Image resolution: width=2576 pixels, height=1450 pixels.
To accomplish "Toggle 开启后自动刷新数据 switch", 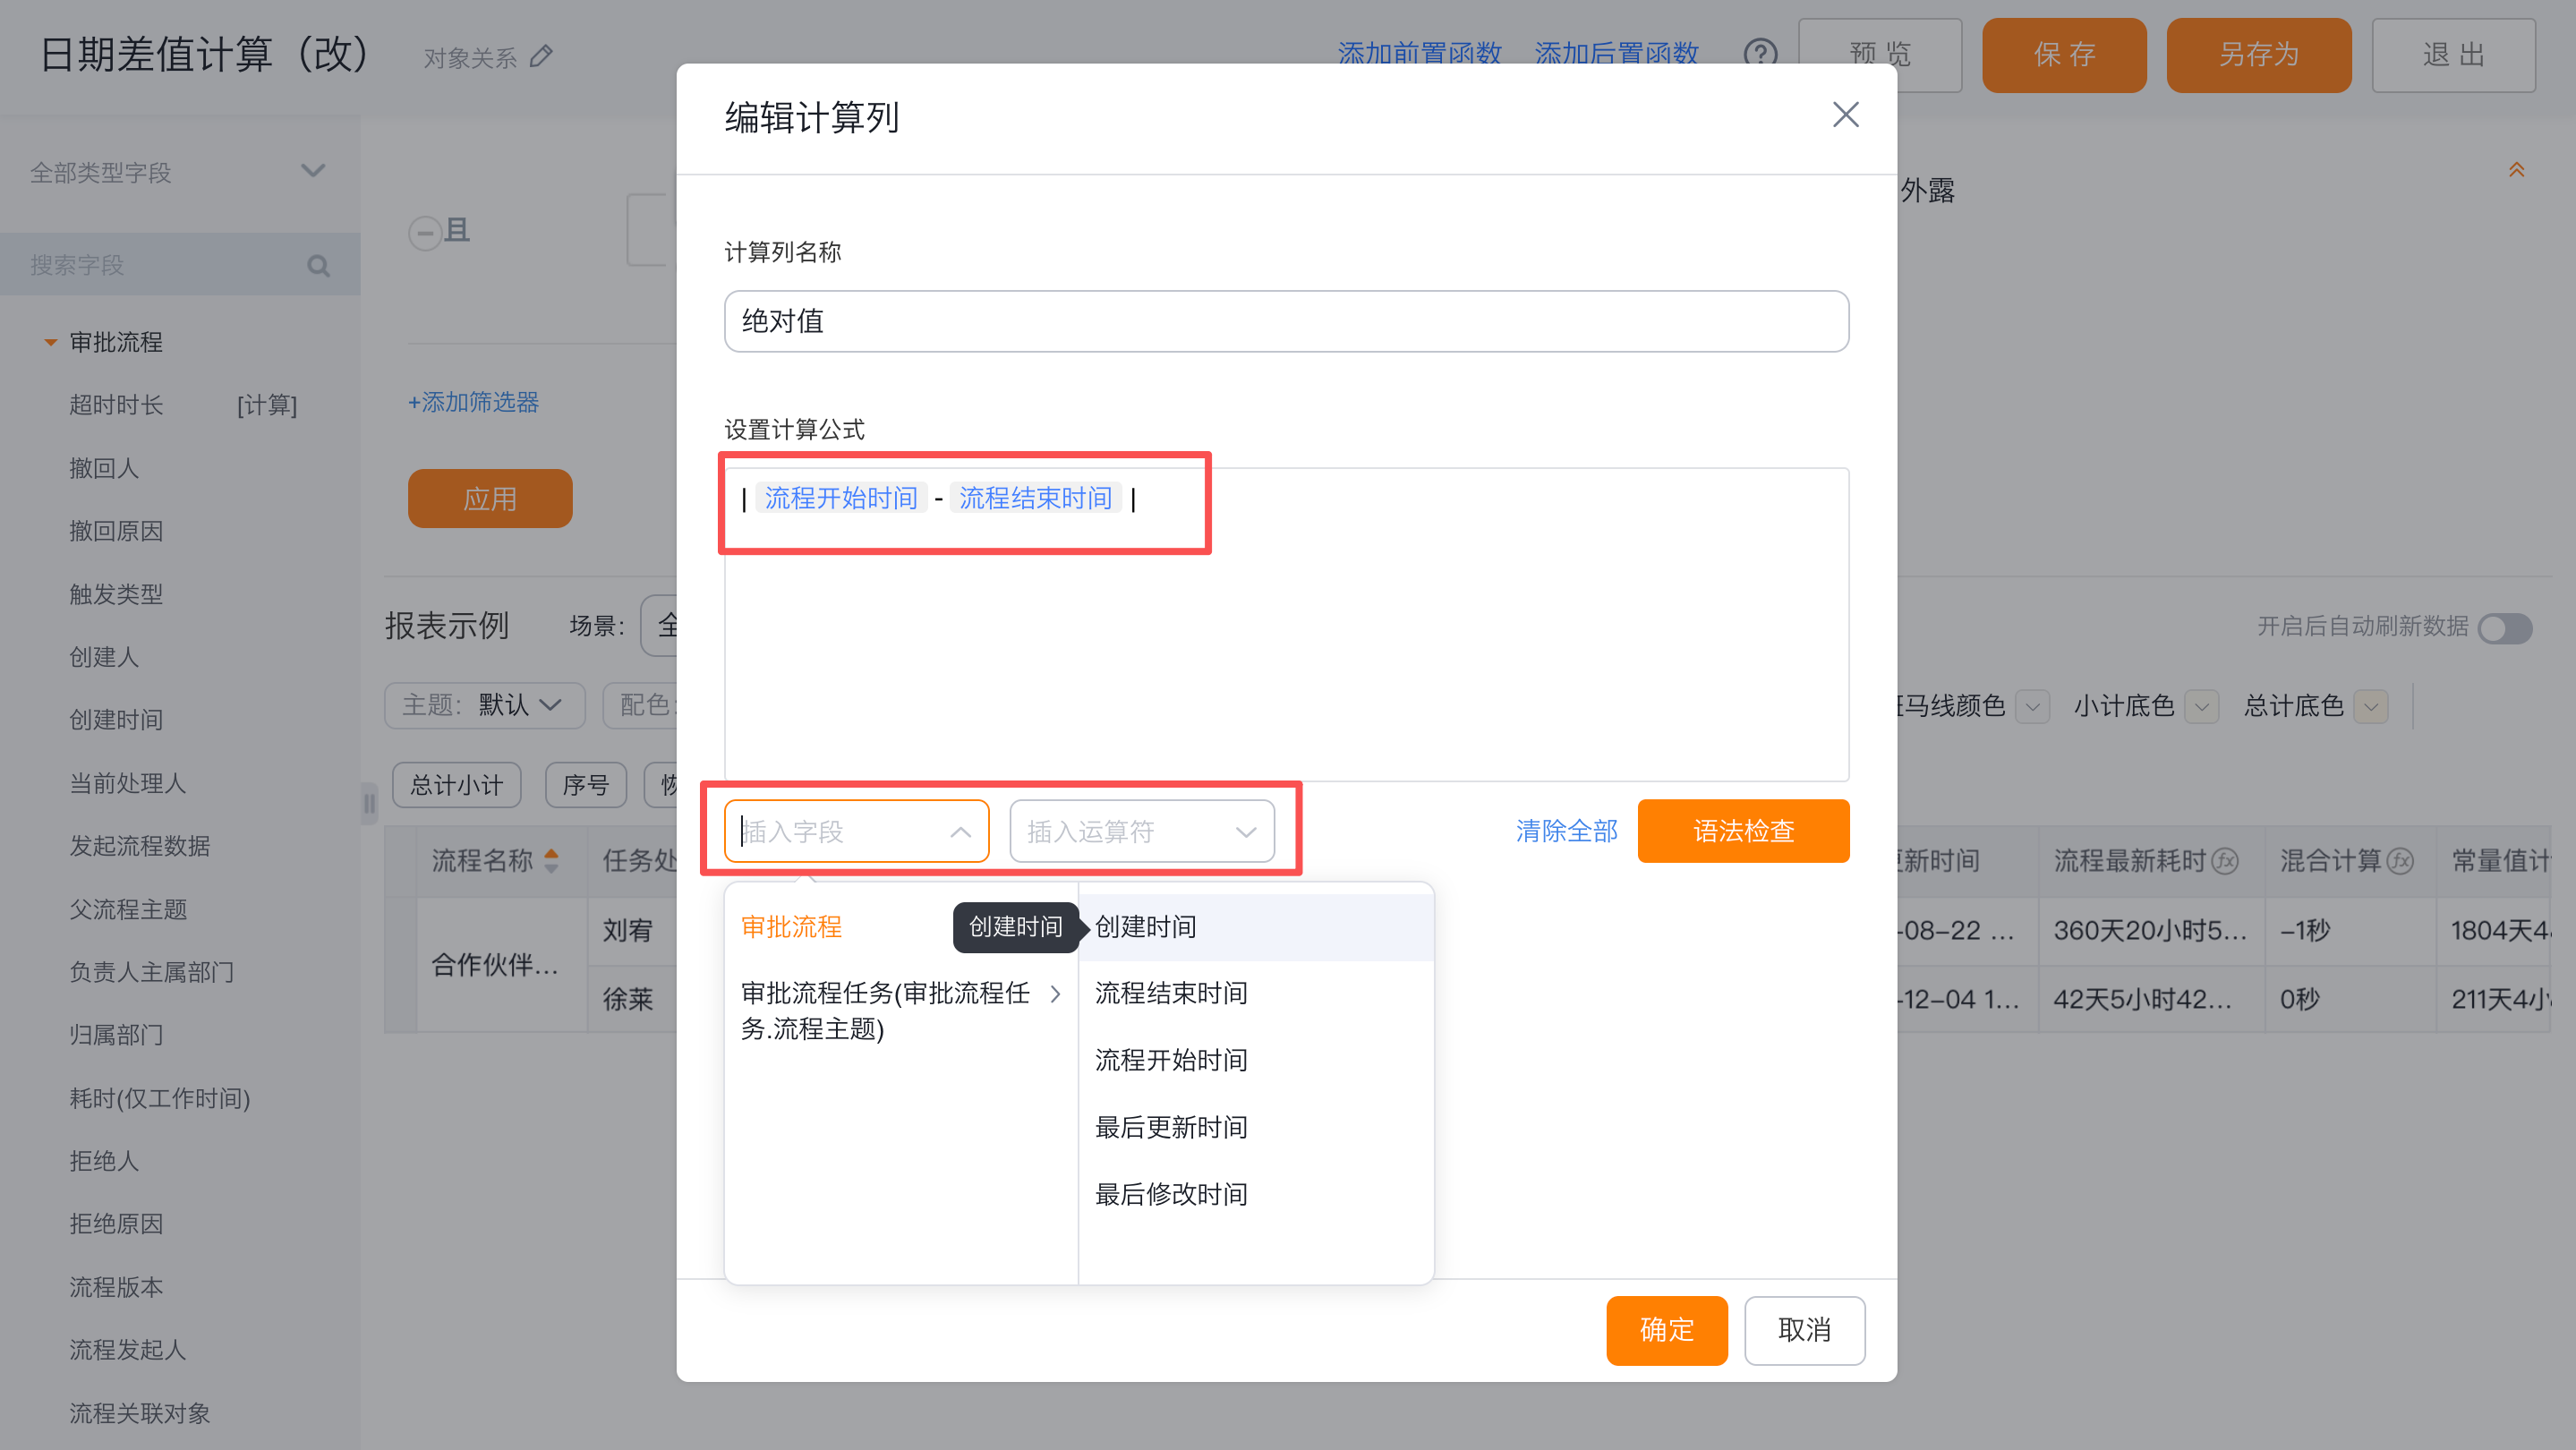I will point(2504,628).
